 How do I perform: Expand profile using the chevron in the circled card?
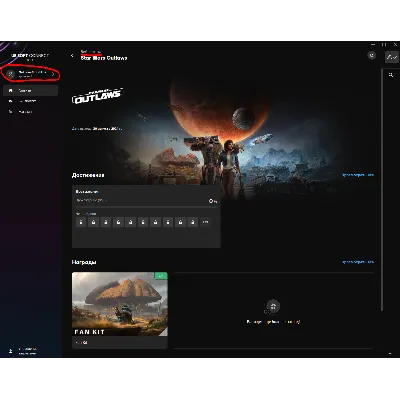[x=53, y=74]
